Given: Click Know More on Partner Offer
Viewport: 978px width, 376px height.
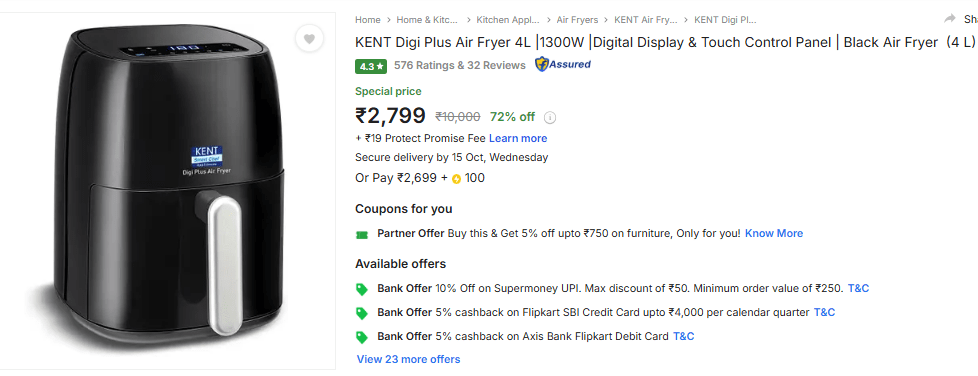Looking at the screenshot, I should (774, 233).
